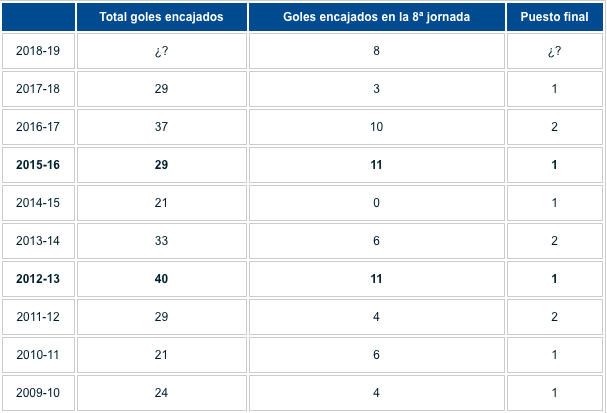Select the bold 2015-16 season cell
Screen dimensions: 607x413
click(38, 165)
